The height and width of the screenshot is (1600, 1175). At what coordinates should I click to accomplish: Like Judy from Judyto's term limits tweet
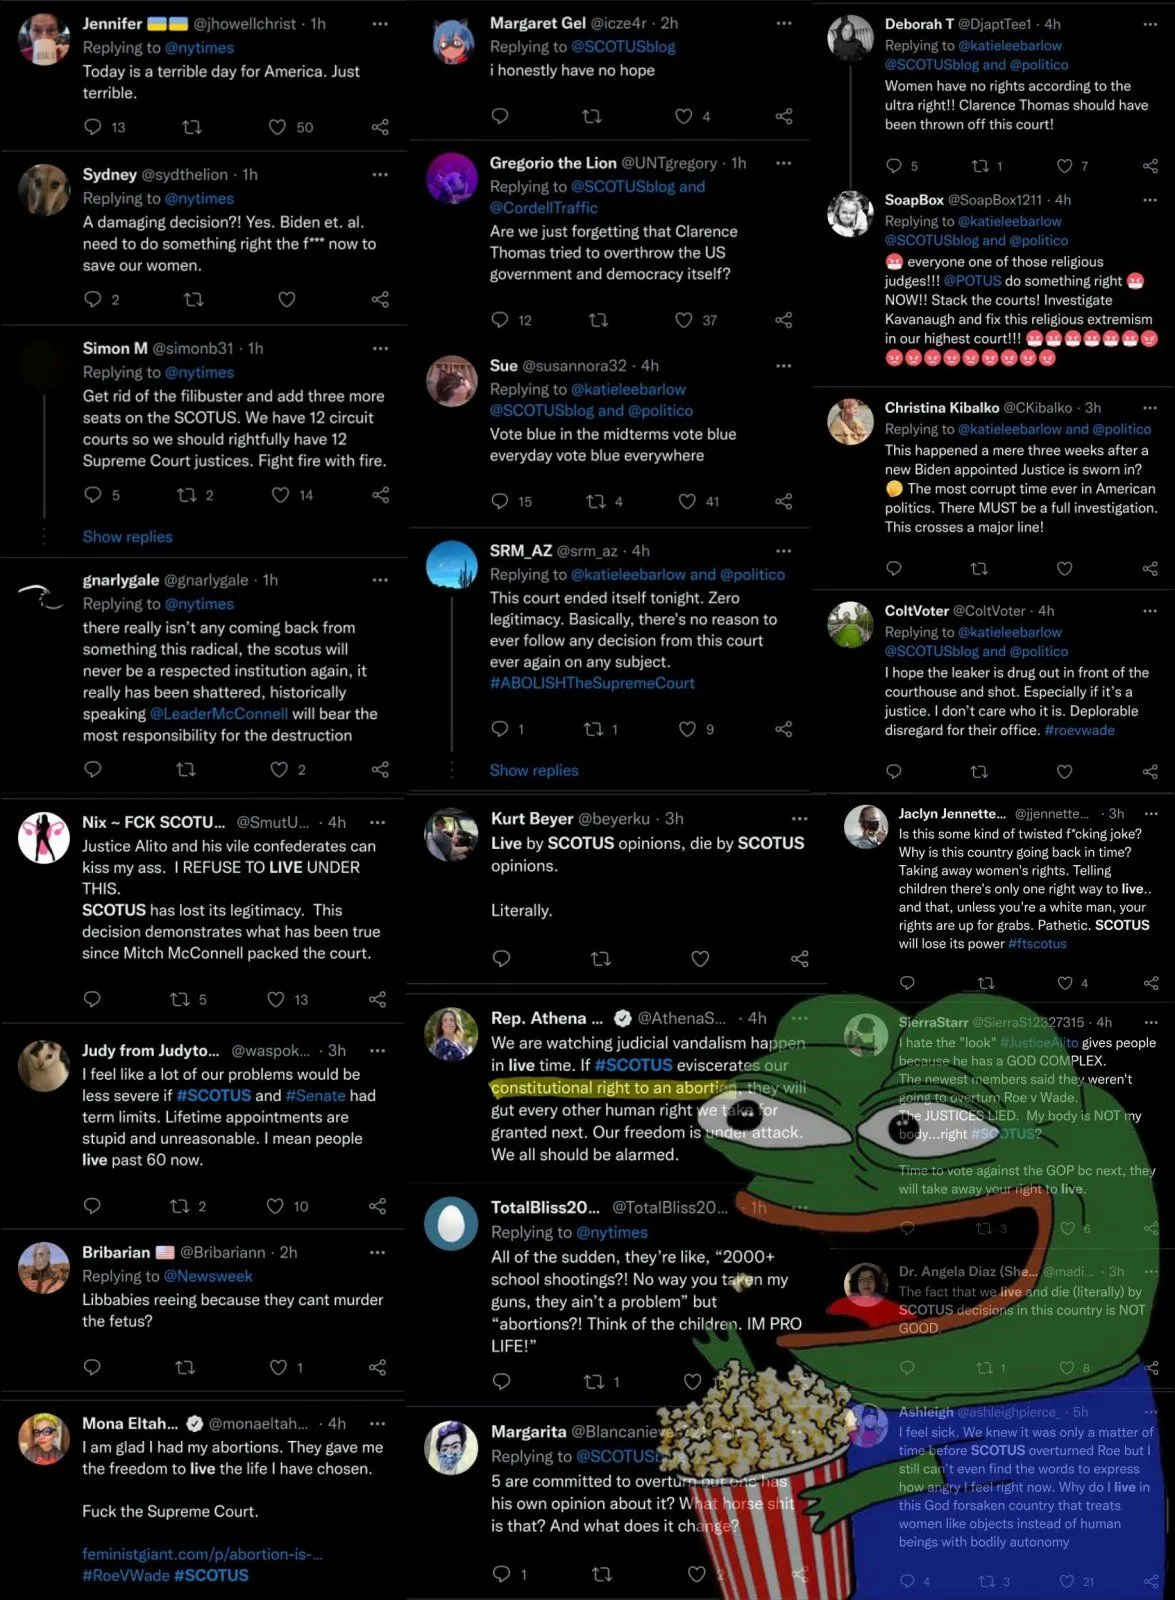276,1206
